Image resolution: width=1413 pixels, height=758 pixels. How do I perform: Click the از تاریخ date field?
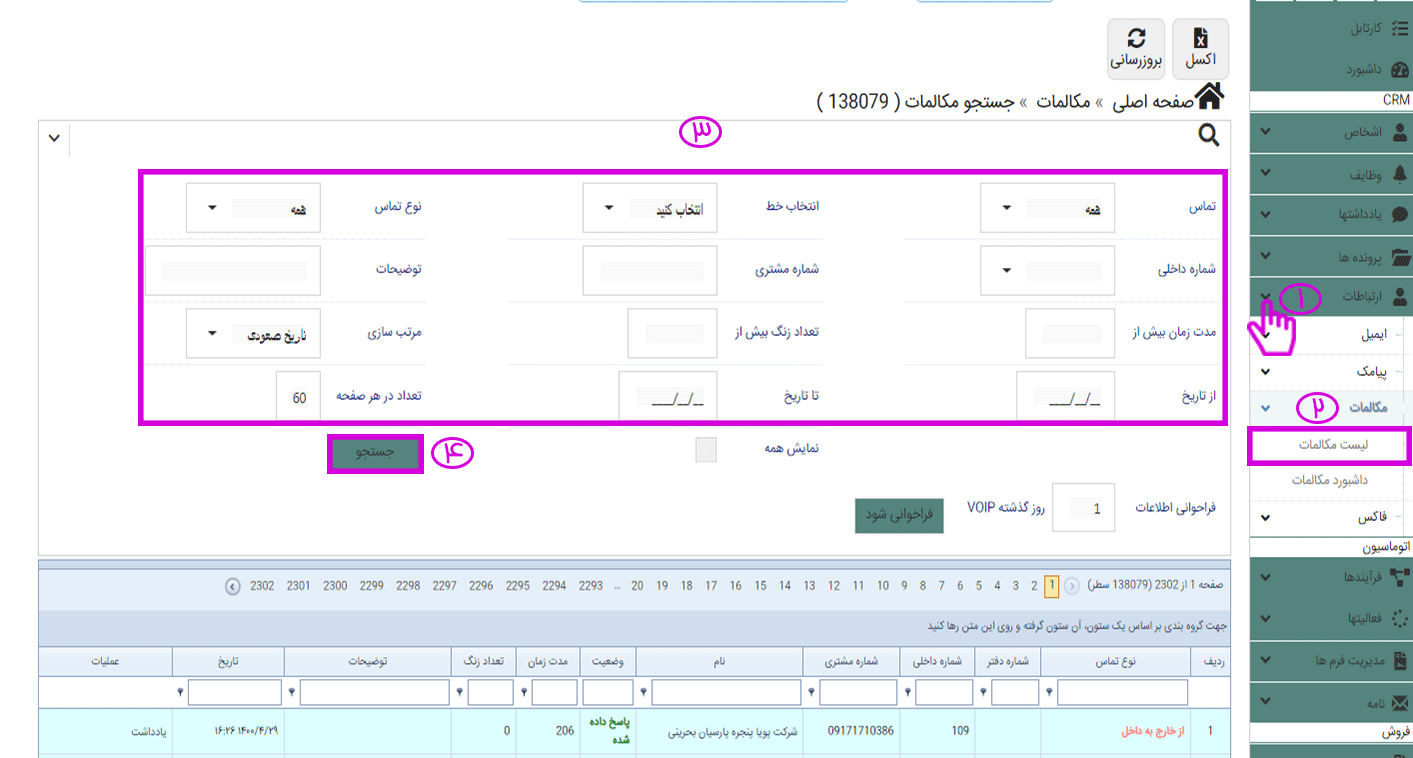(x=1065, y=396)
